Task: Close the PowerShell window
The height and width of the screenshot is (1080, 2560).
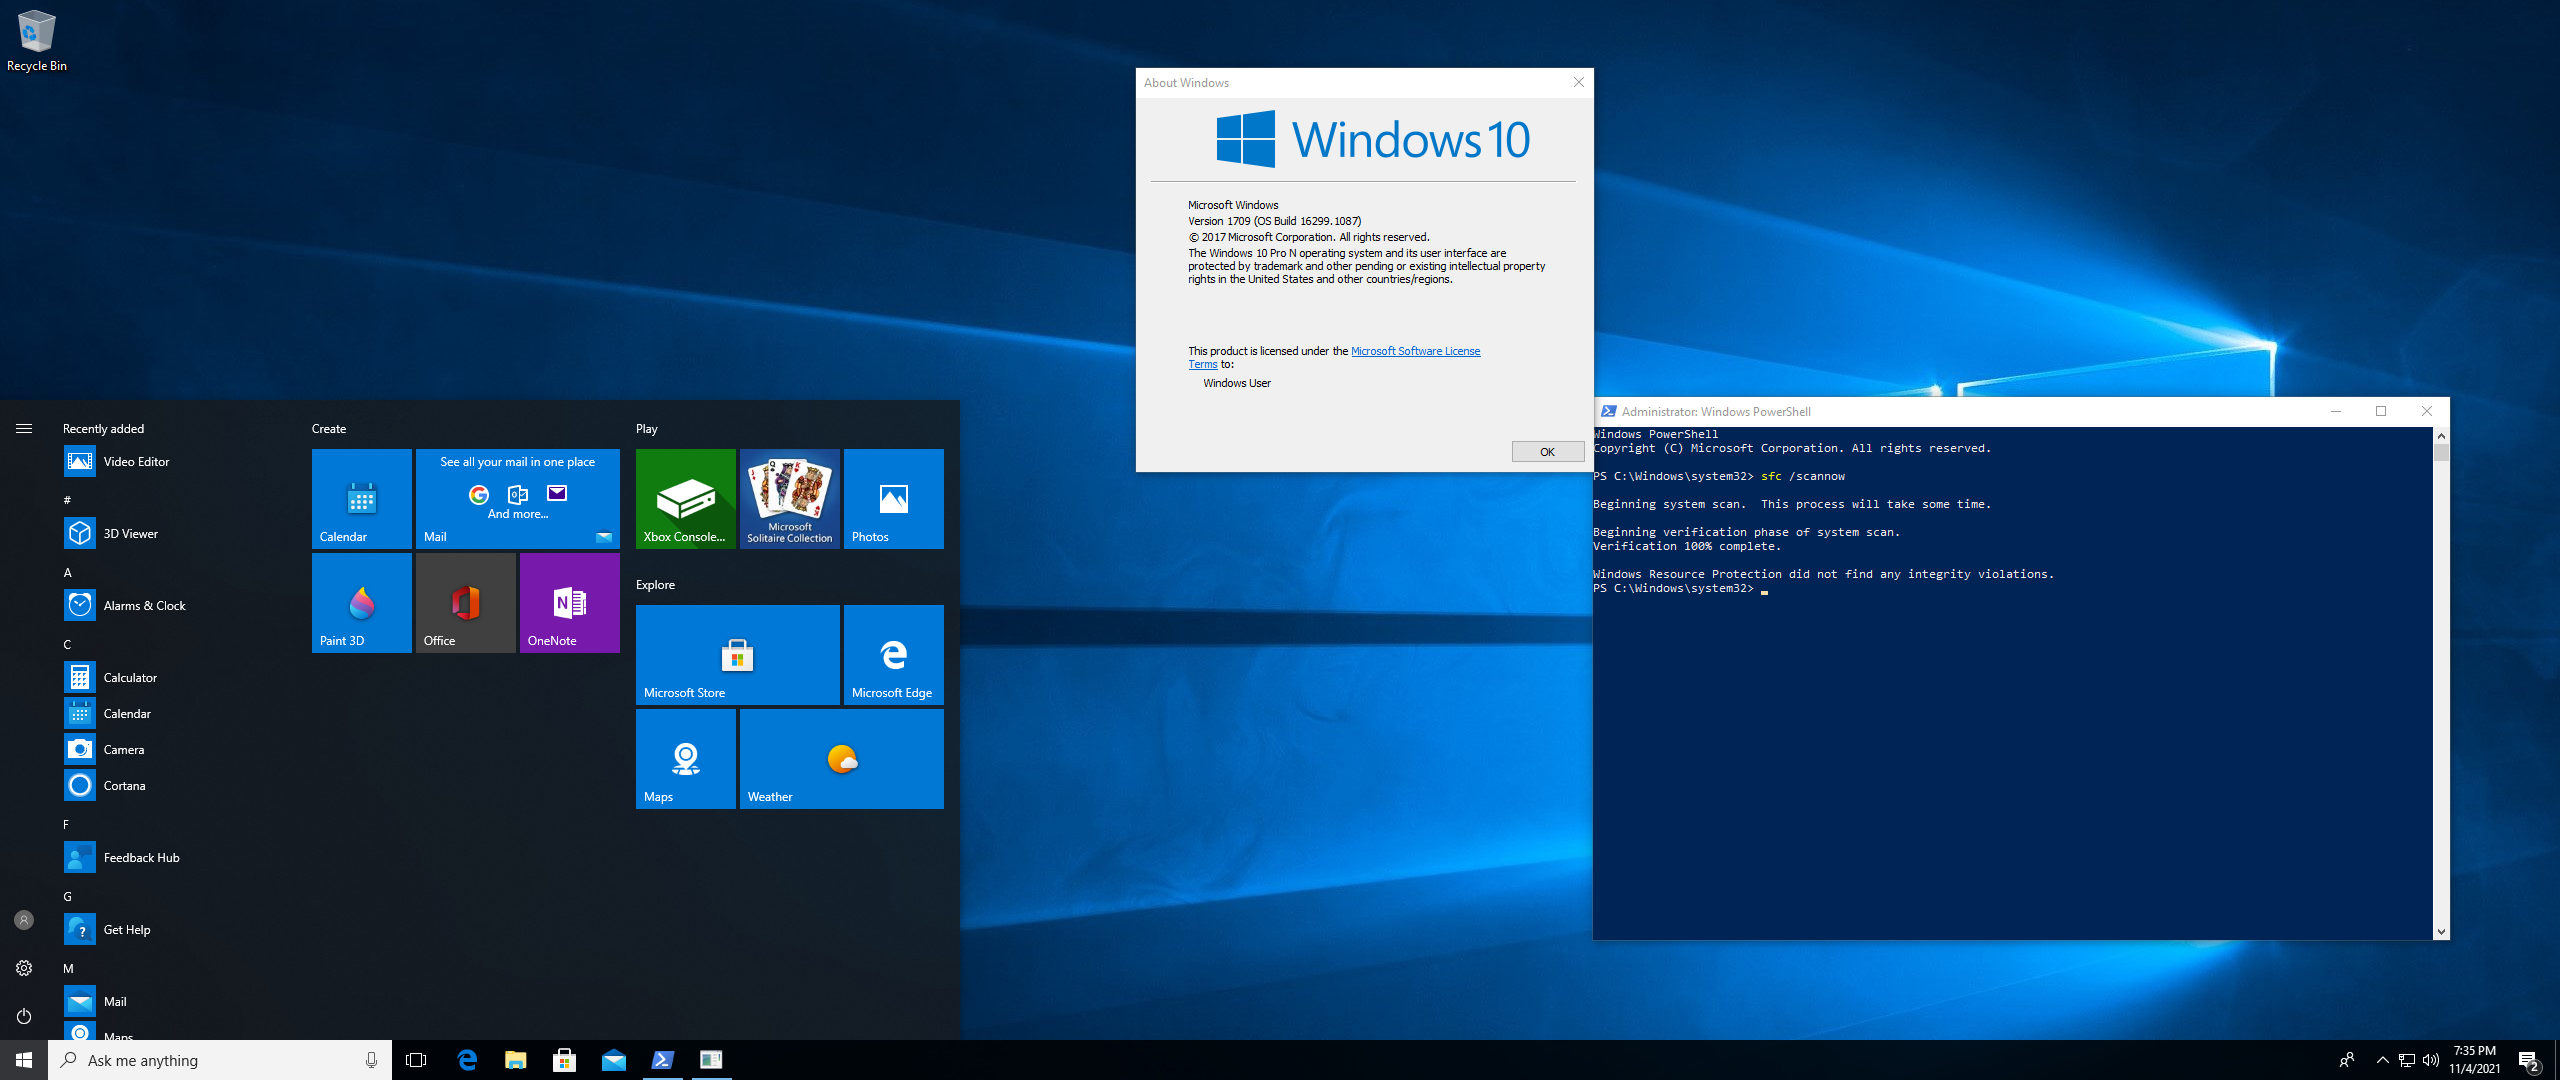Action: pos(2426,411)
